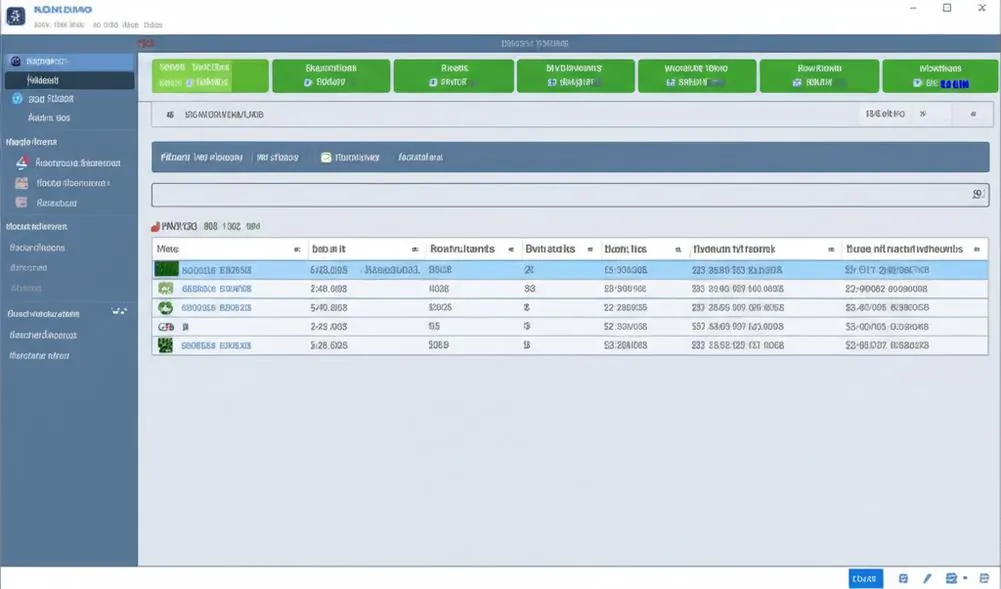This screenshot has height=589, width=1001.
Task: Click the round green icon in the third row
Action: pos(165,308)
